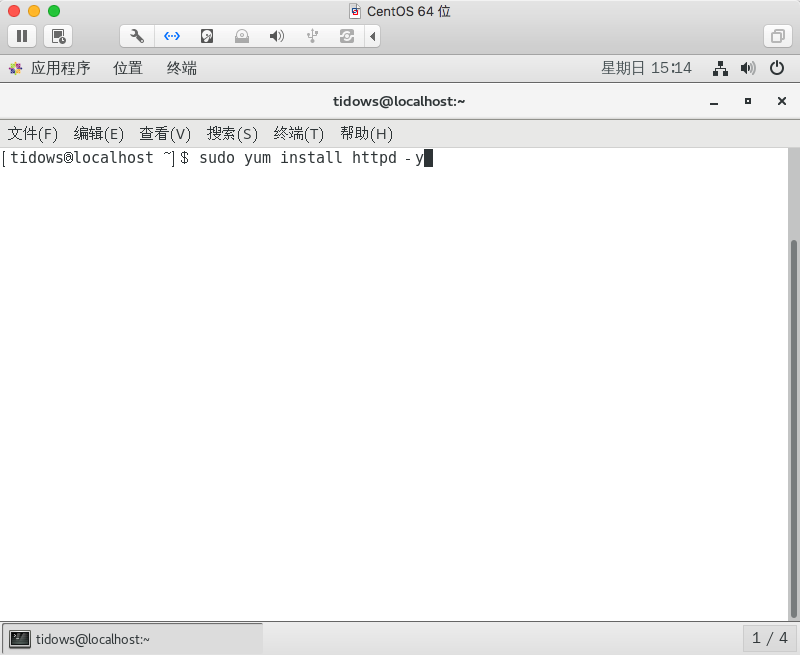Collapse the device toolbar arrow
The width and height of the screenshot is (800, 655).
(372, 36)
